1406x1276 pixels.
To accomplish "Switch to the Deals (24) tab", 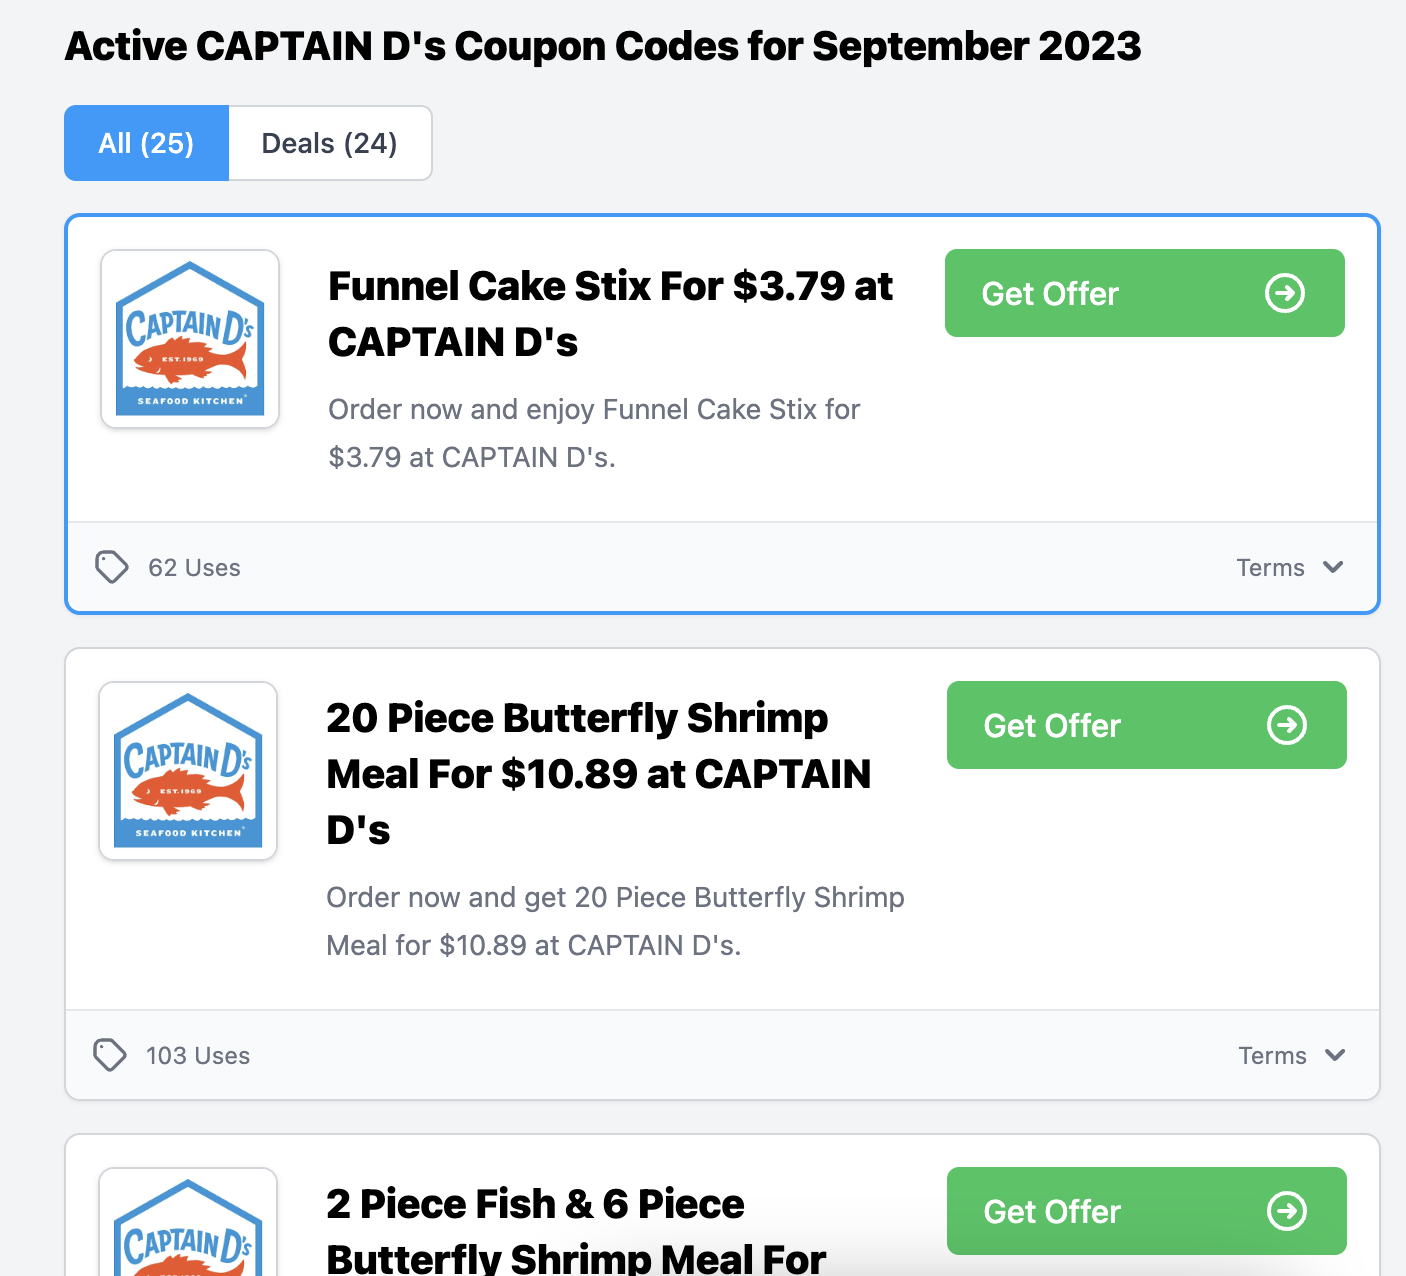I will [x=329, y=143].
